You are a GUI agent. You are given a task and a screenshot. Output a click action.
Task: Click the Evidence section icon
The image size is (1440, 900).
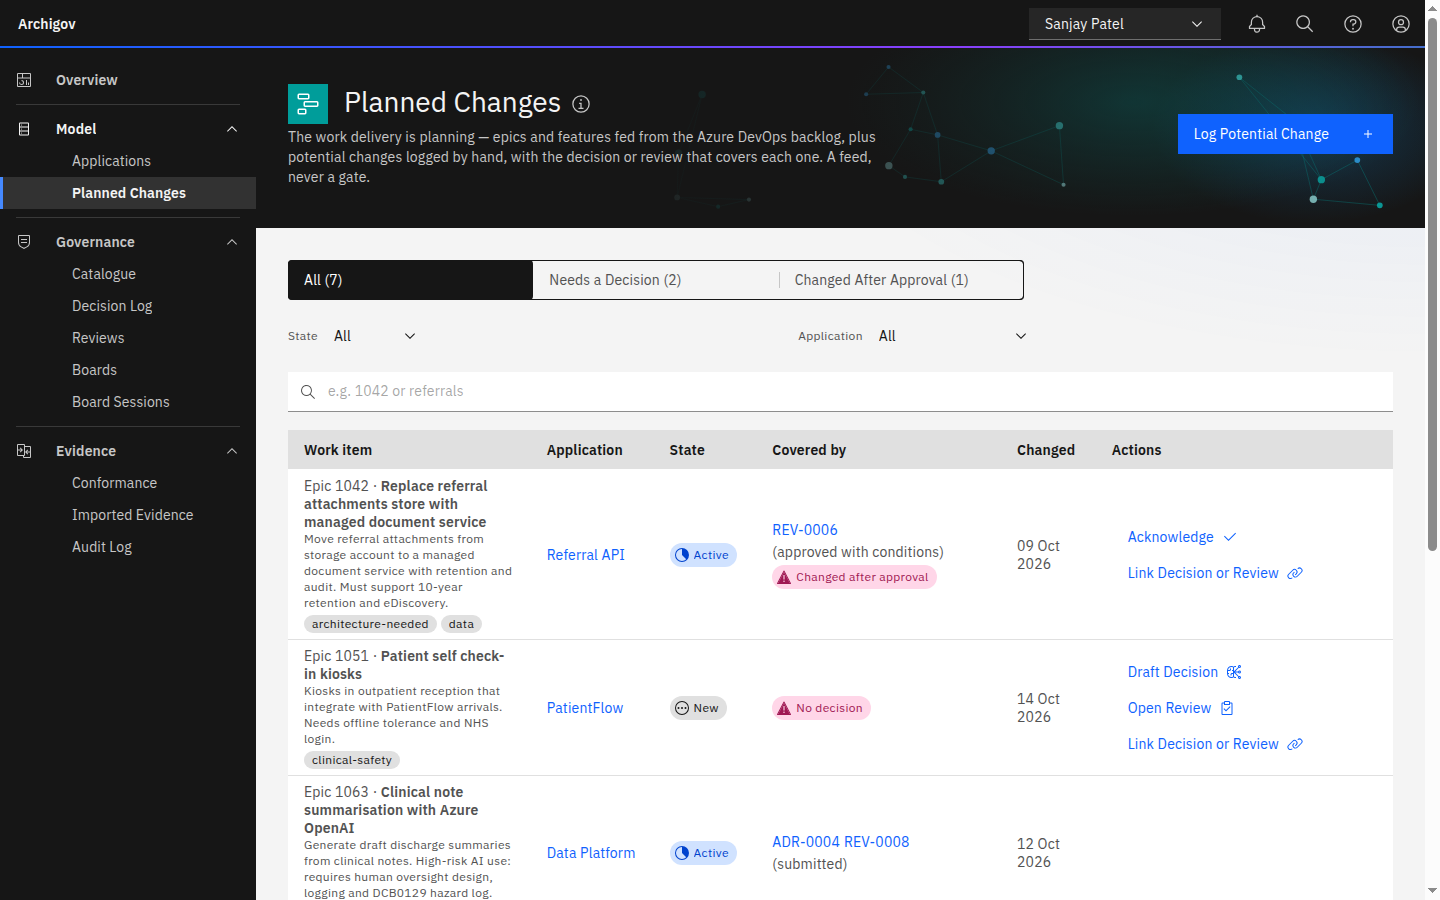pos(24,451)
